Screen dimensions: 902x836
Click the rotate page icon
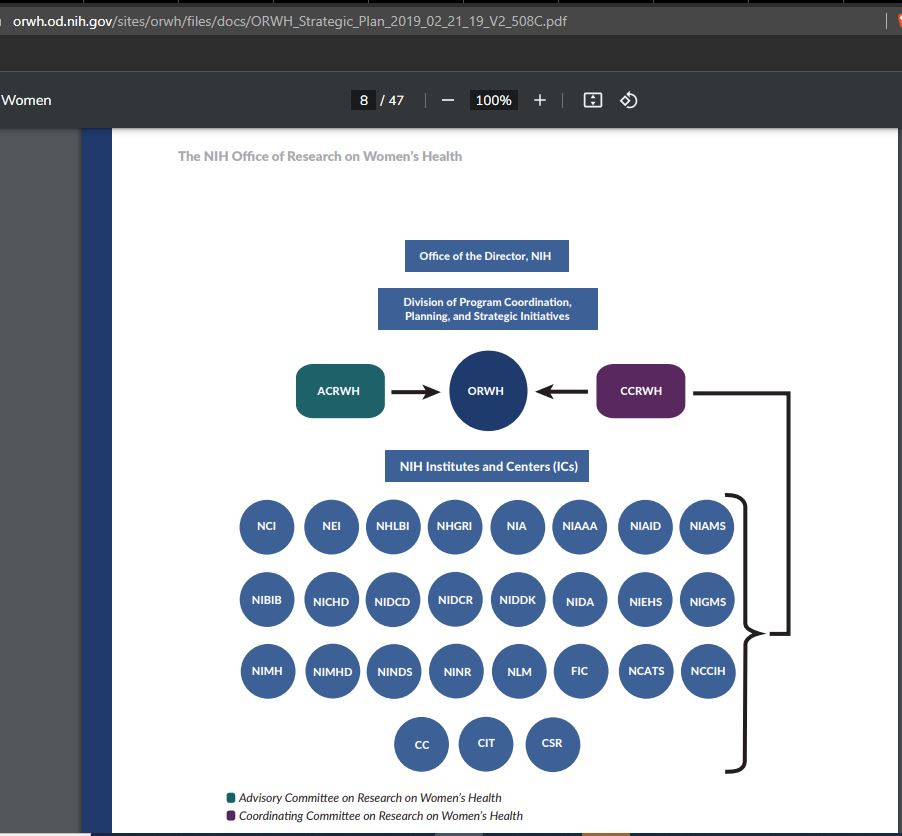[x=628, y=100]
